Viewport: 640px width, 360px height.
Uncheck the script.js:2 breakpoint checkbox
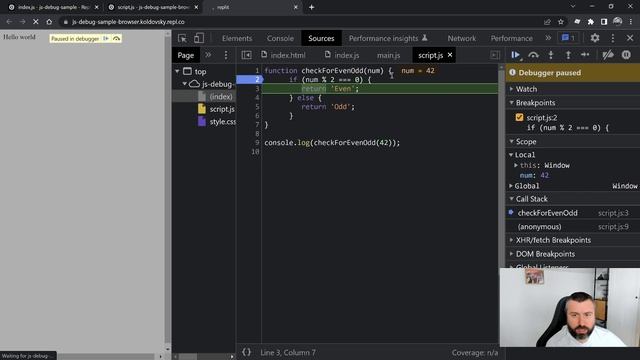pos(519,117)
